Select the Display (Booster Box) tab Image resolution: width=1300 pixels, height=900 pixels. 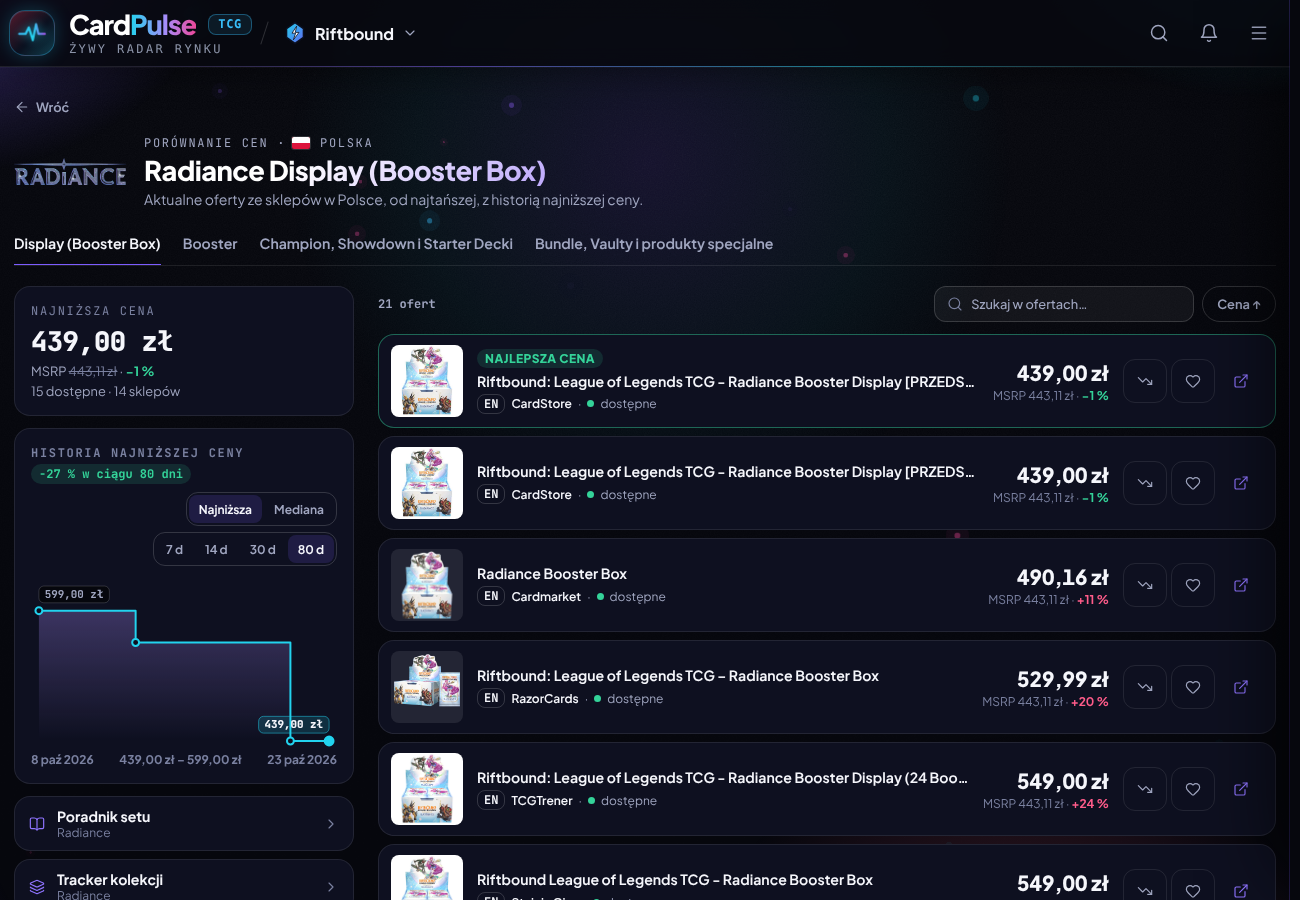pyautogui.click(x=87, y=244)
